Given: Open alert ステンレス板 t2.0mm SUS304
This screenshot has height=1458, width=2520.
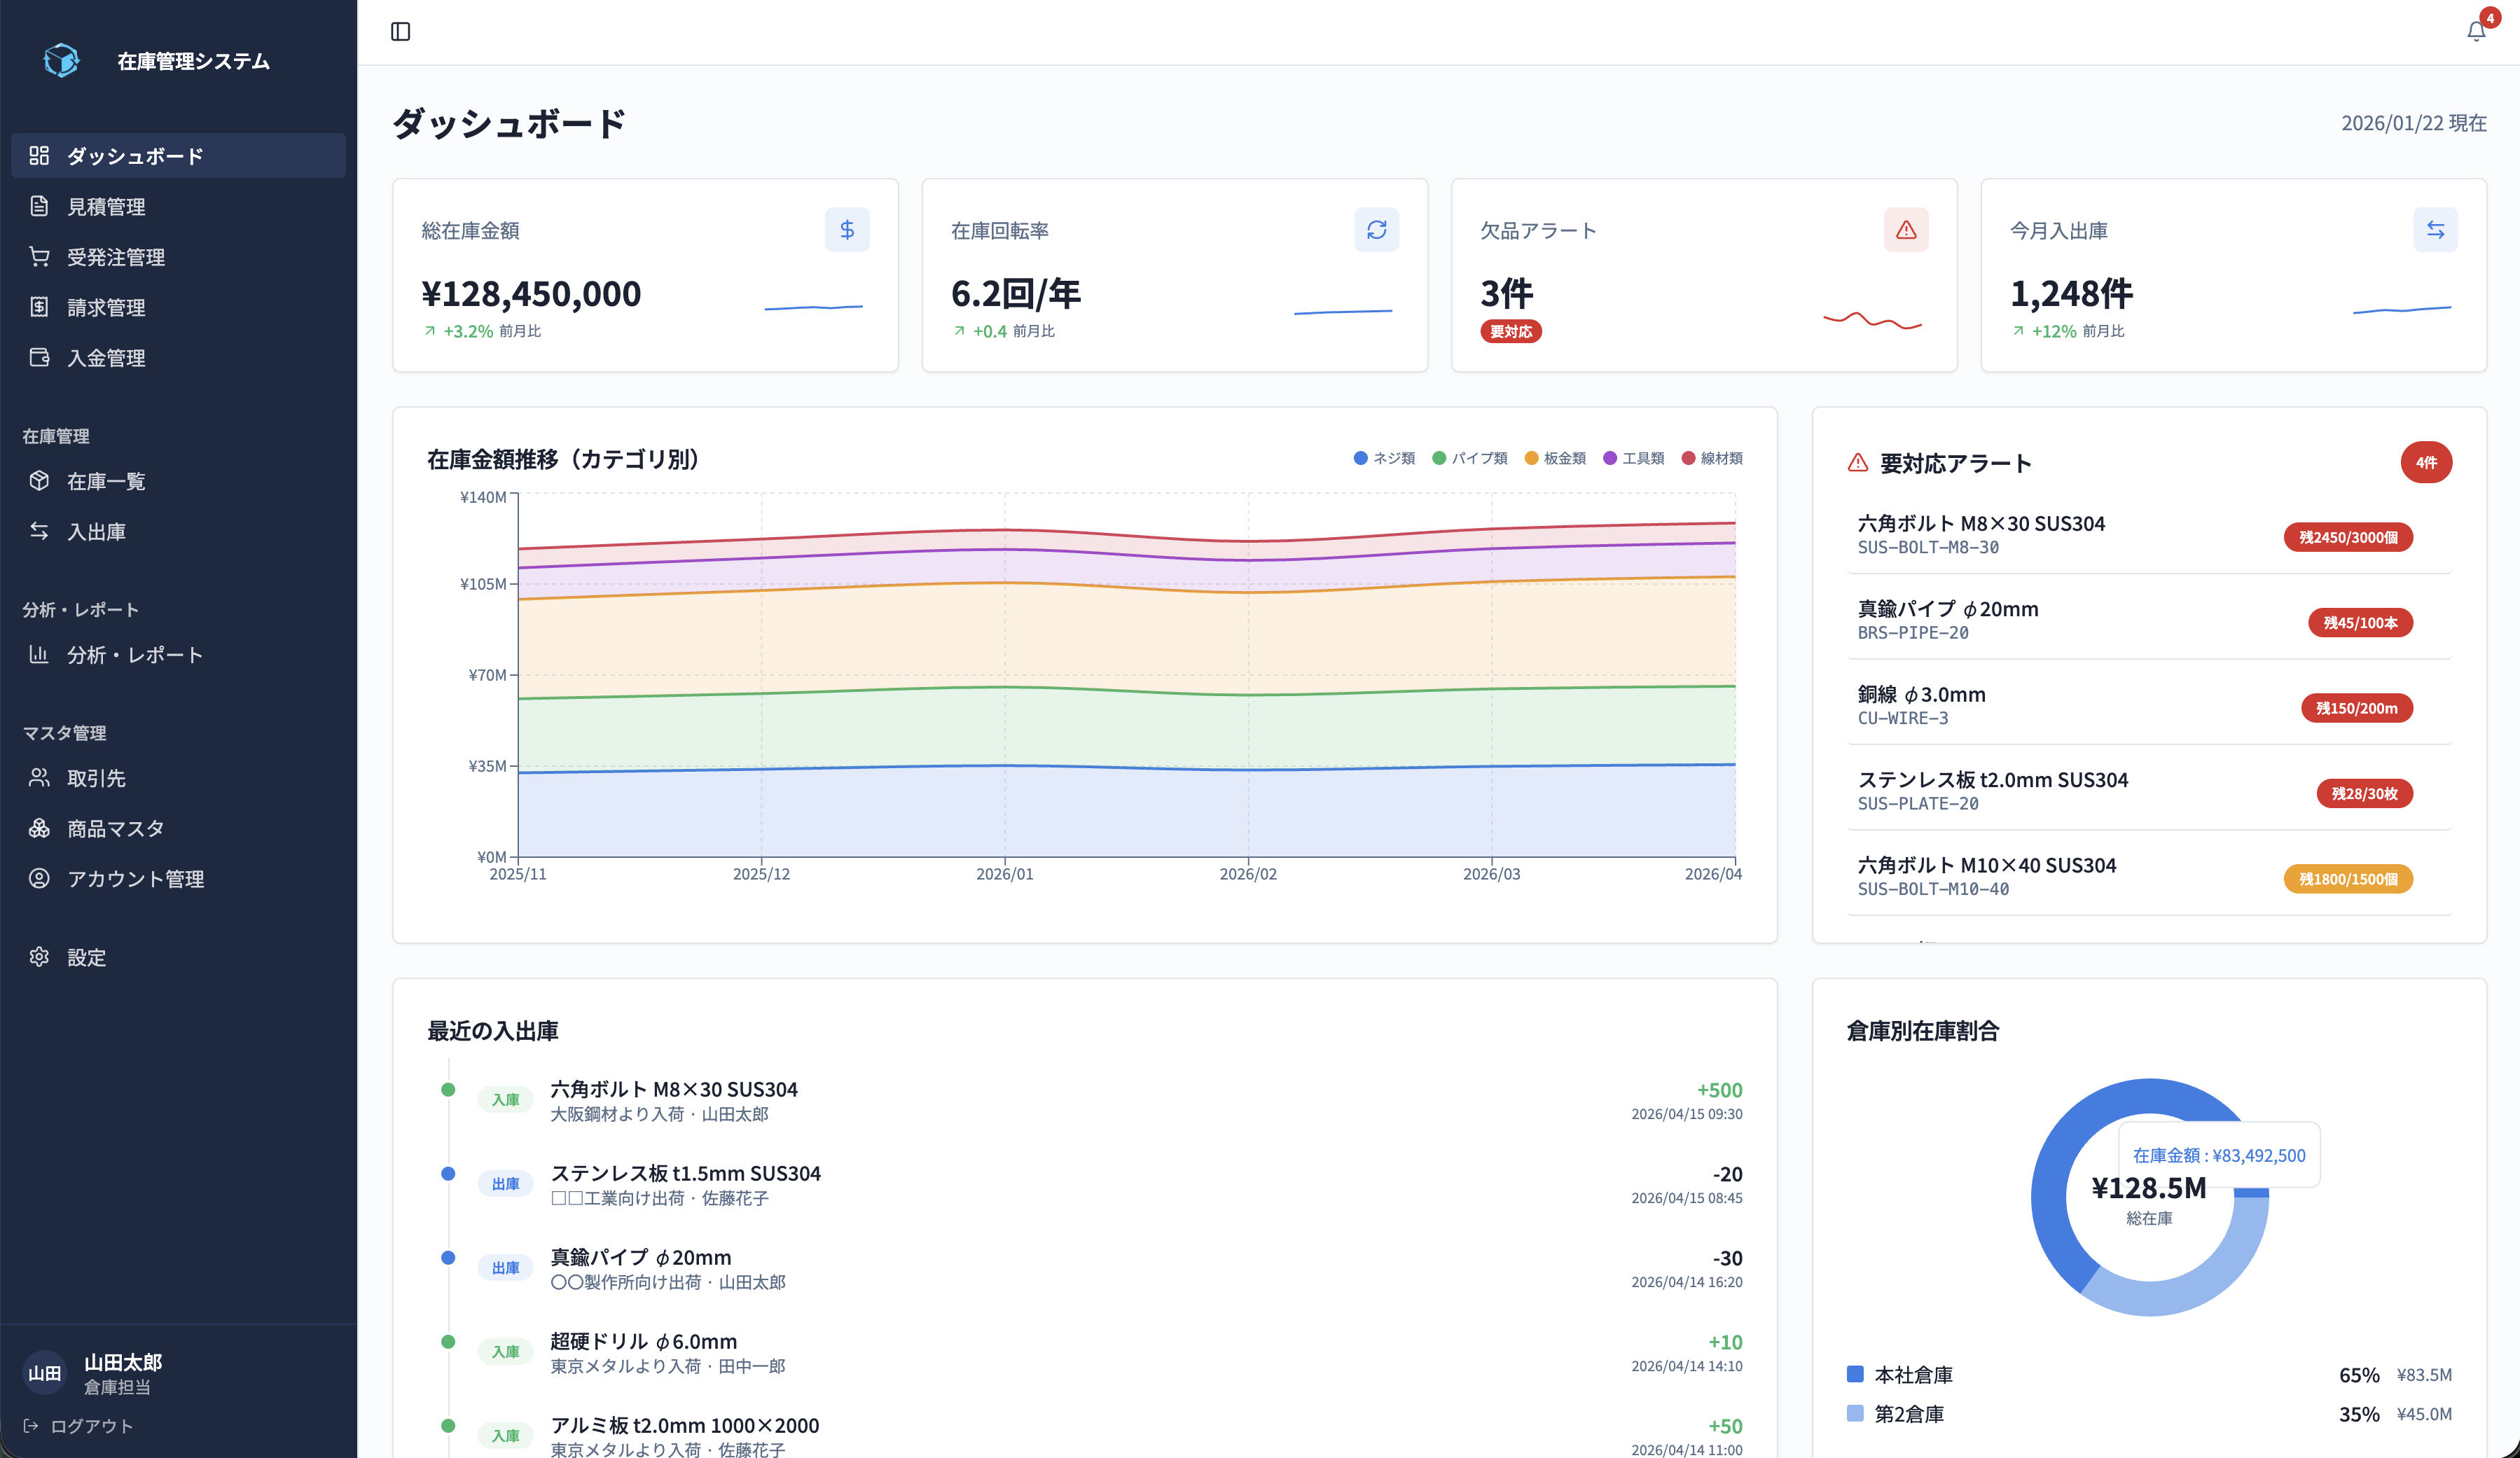Looking at the screenshot, I should tap(2149, 791).
